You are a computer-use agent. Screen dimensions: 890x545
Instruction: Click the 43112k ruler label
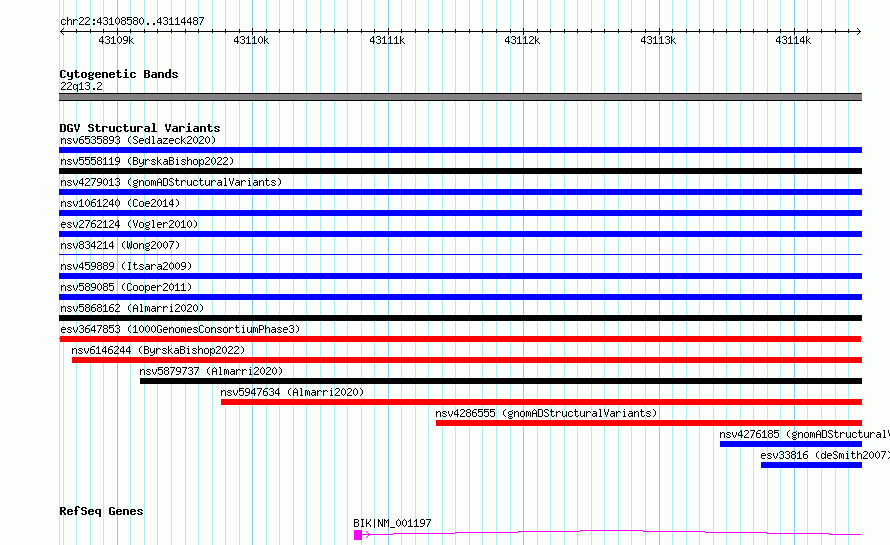[522, 40]
